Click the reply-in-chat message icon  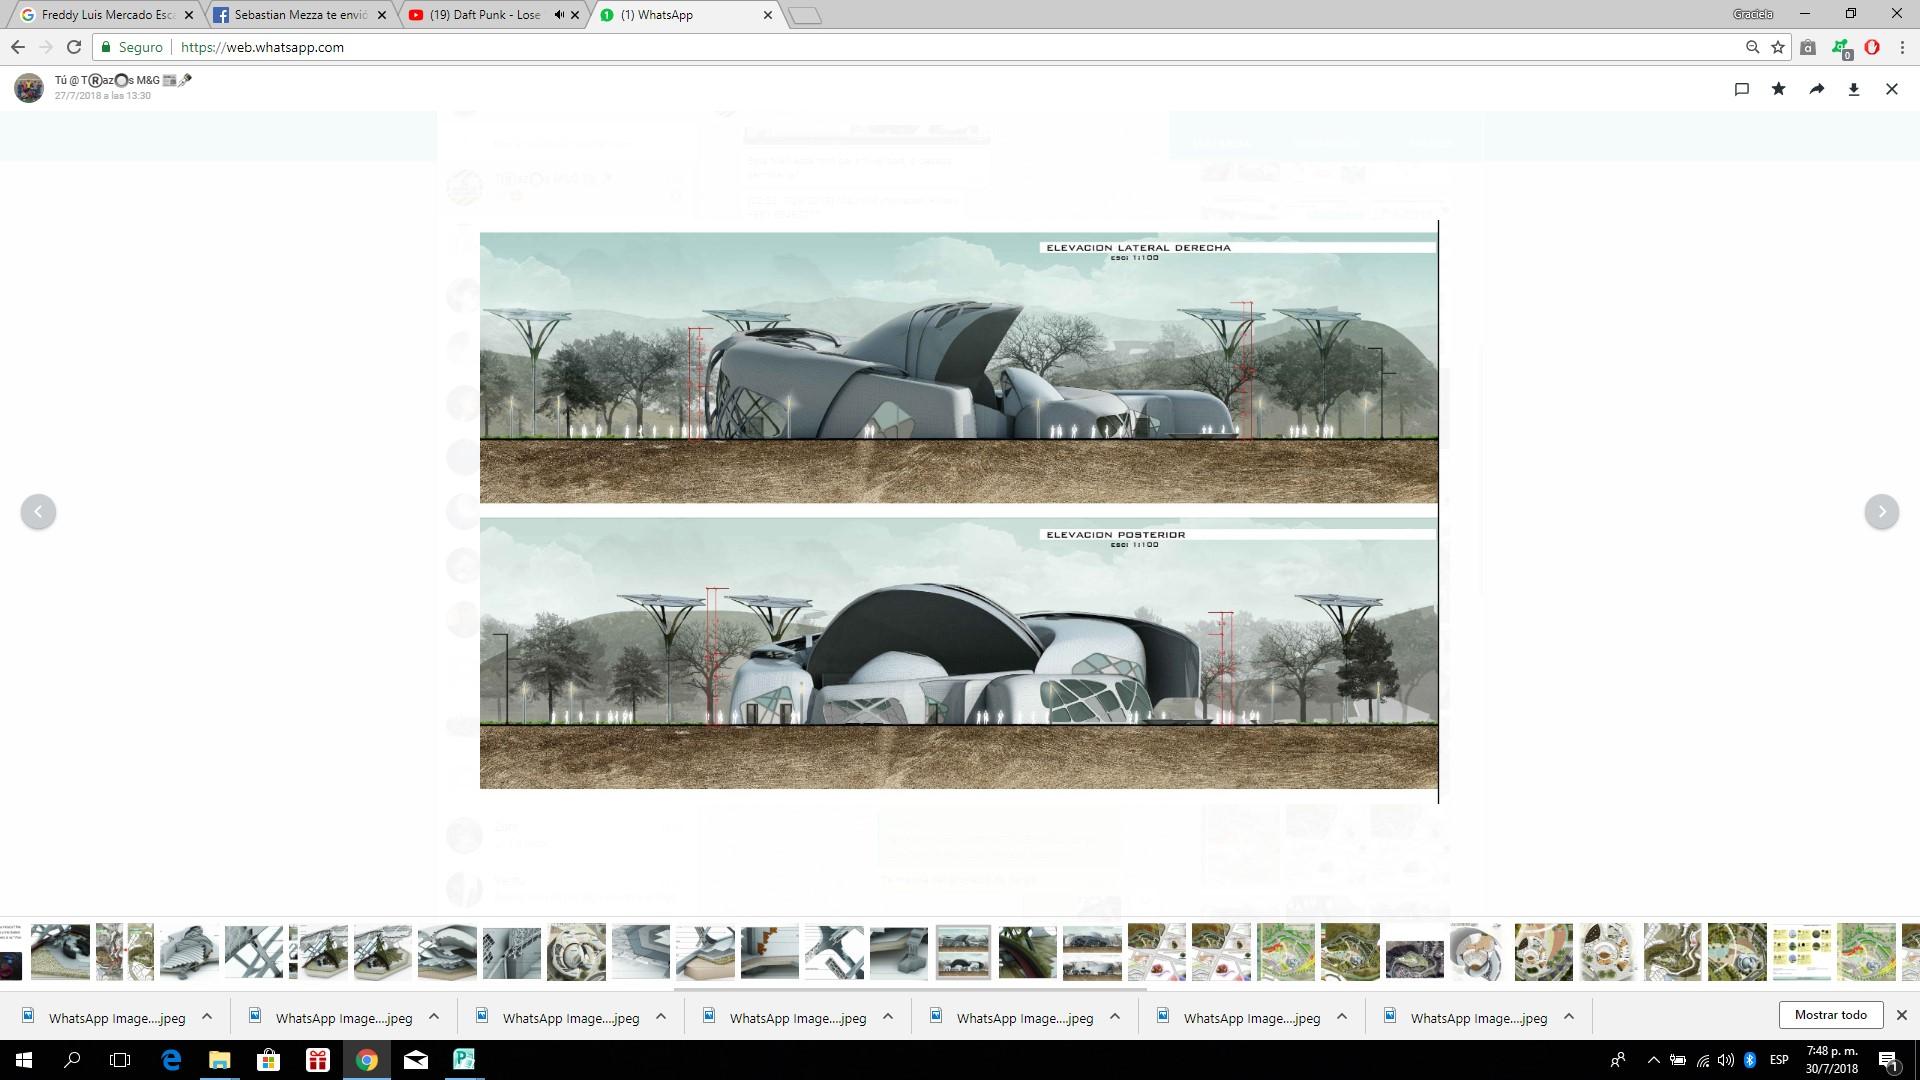pos(1741,89)
